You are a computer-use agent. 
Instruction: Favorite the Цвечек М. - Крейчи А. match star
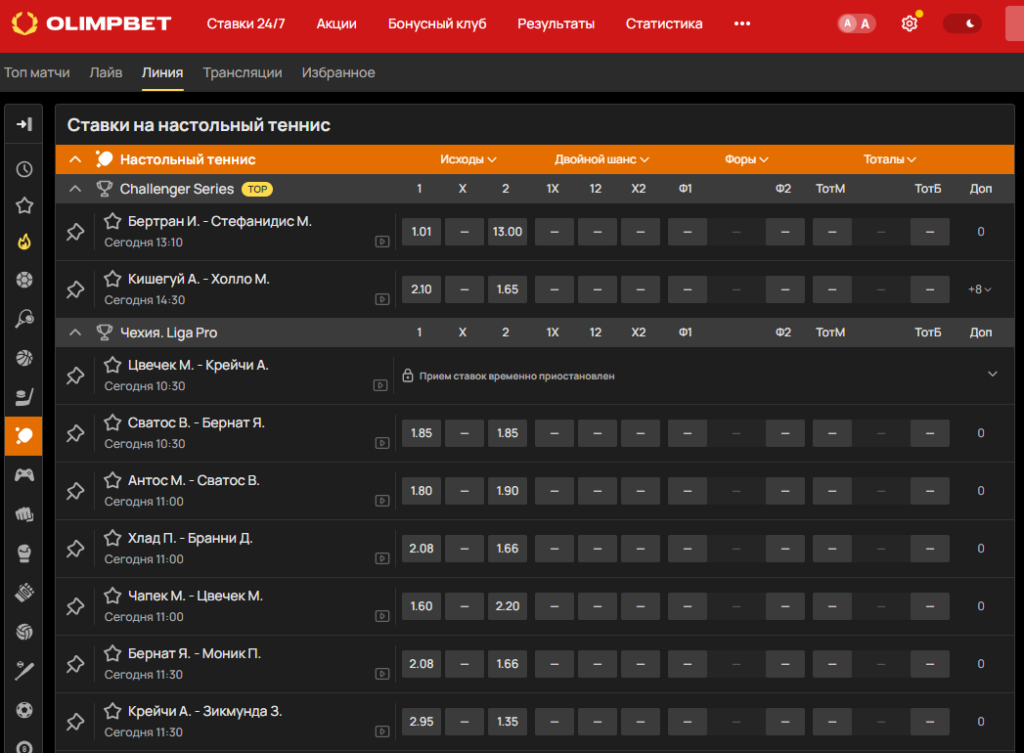pyautogui.click(x=112, y=364)
